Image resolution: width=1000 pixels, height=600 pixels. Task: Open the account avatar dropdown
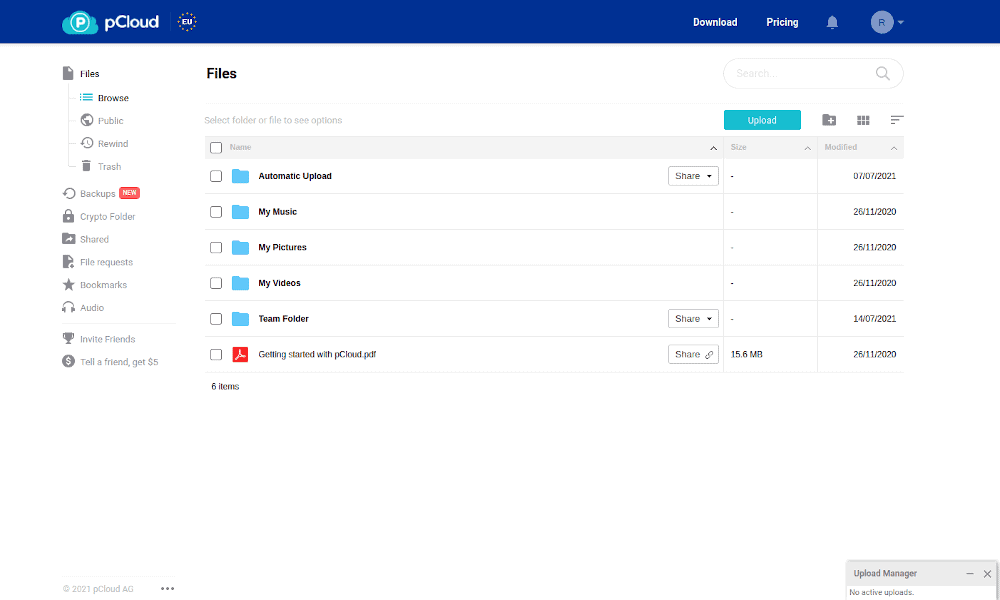(887, 22)
